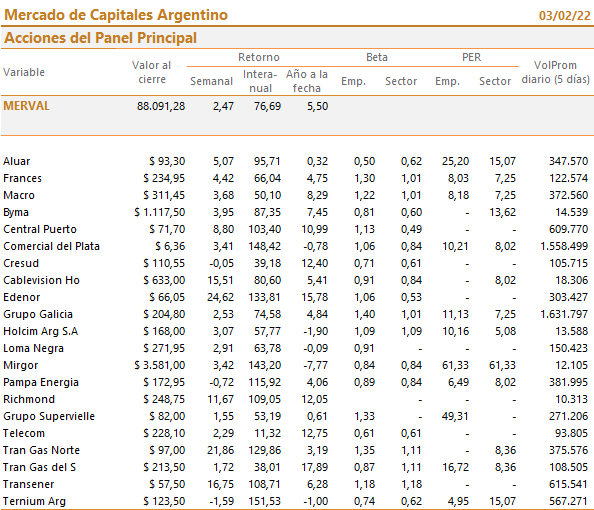Select Supervielle PER value 49,31
The height and width of the screenshot is (510, 594).
(x=455, y=416)
